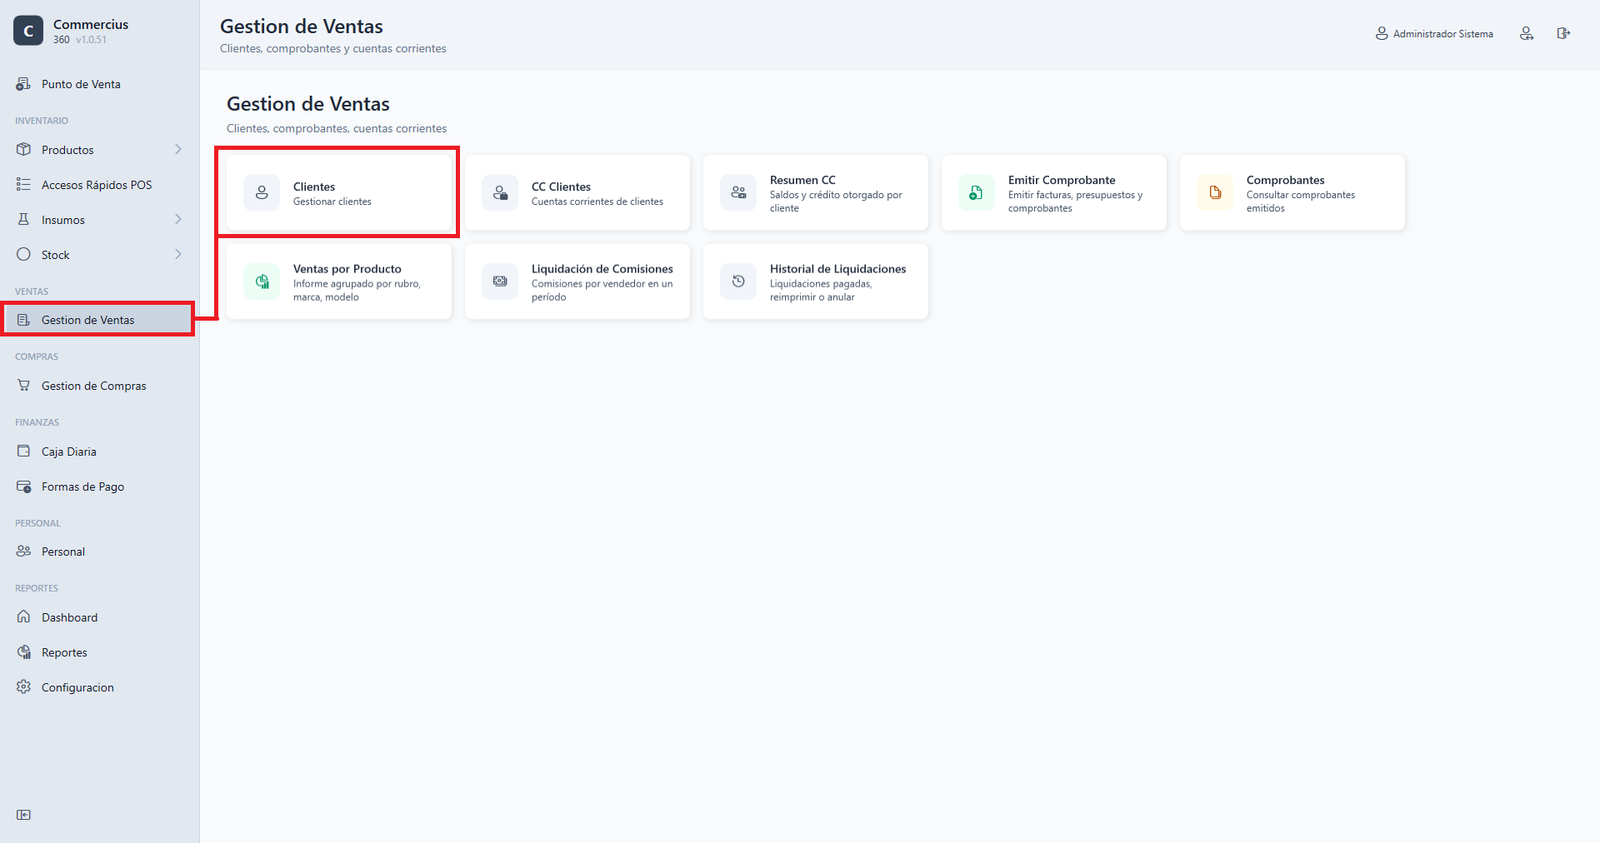Expand the Insumos submenu chevron

[178, 220]
